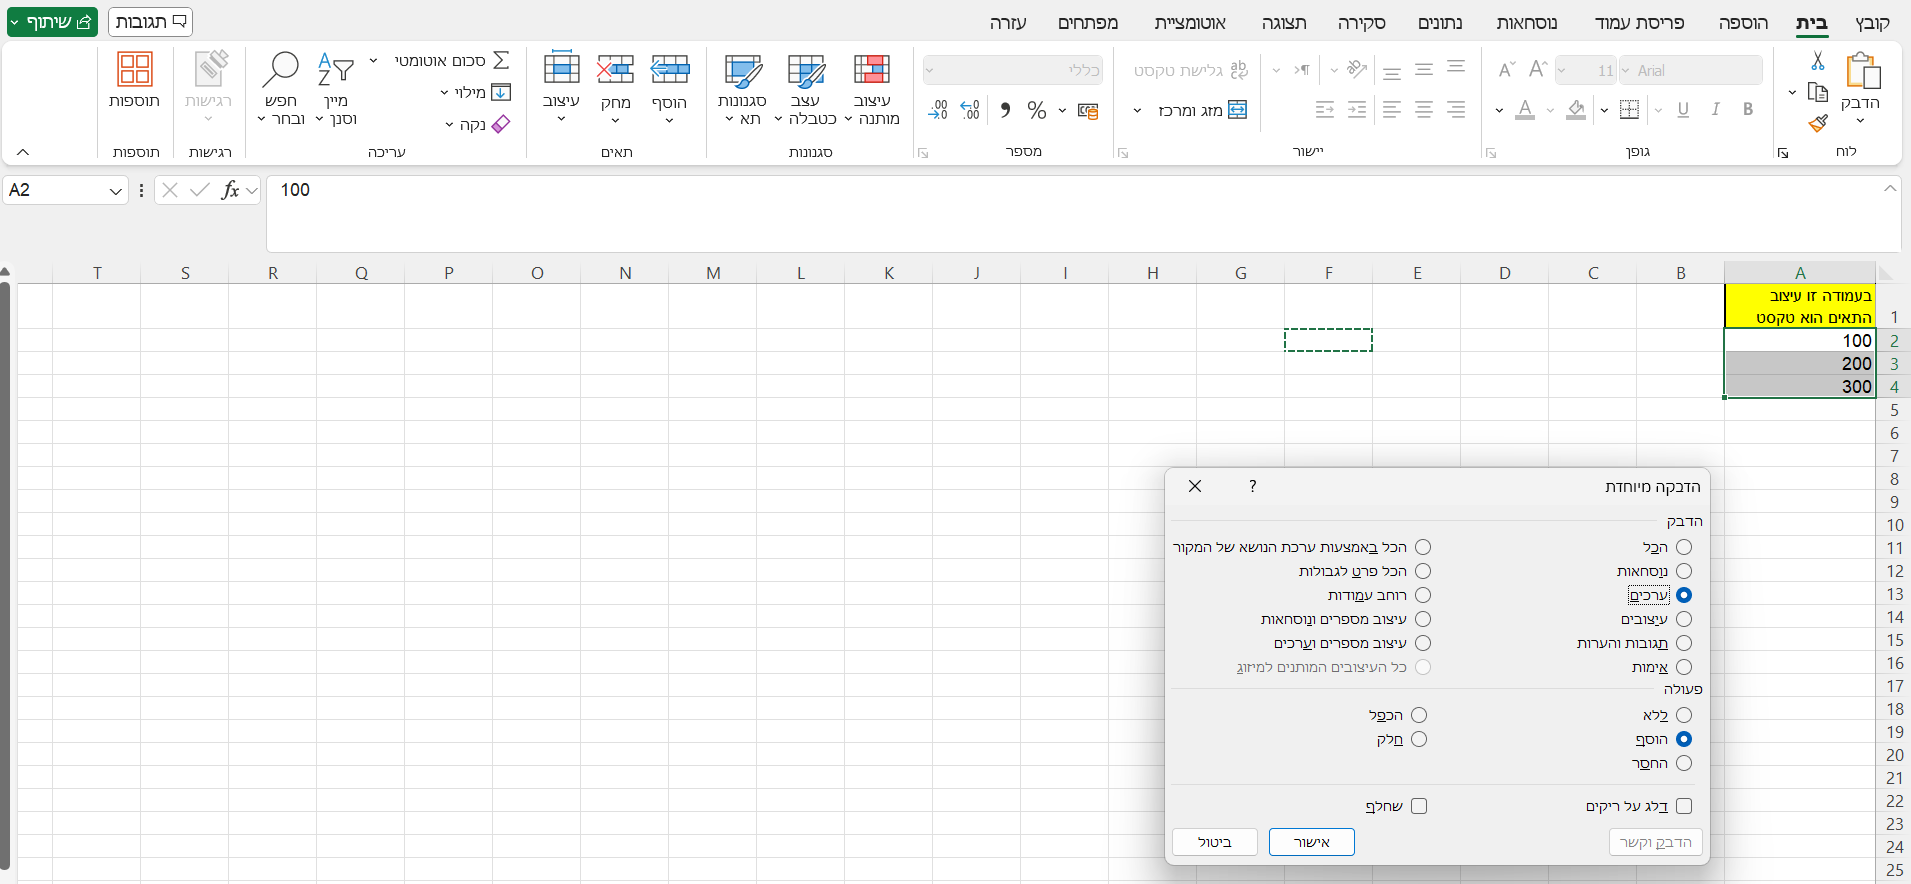
Task: Select the Validation (אימות) paste radio button
Action: tap(1684, 667)
